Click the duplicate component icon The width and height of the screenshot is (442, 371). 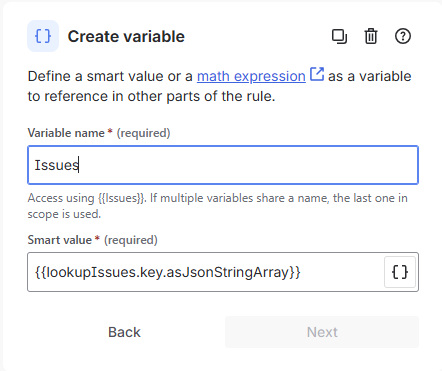point(339,36)
